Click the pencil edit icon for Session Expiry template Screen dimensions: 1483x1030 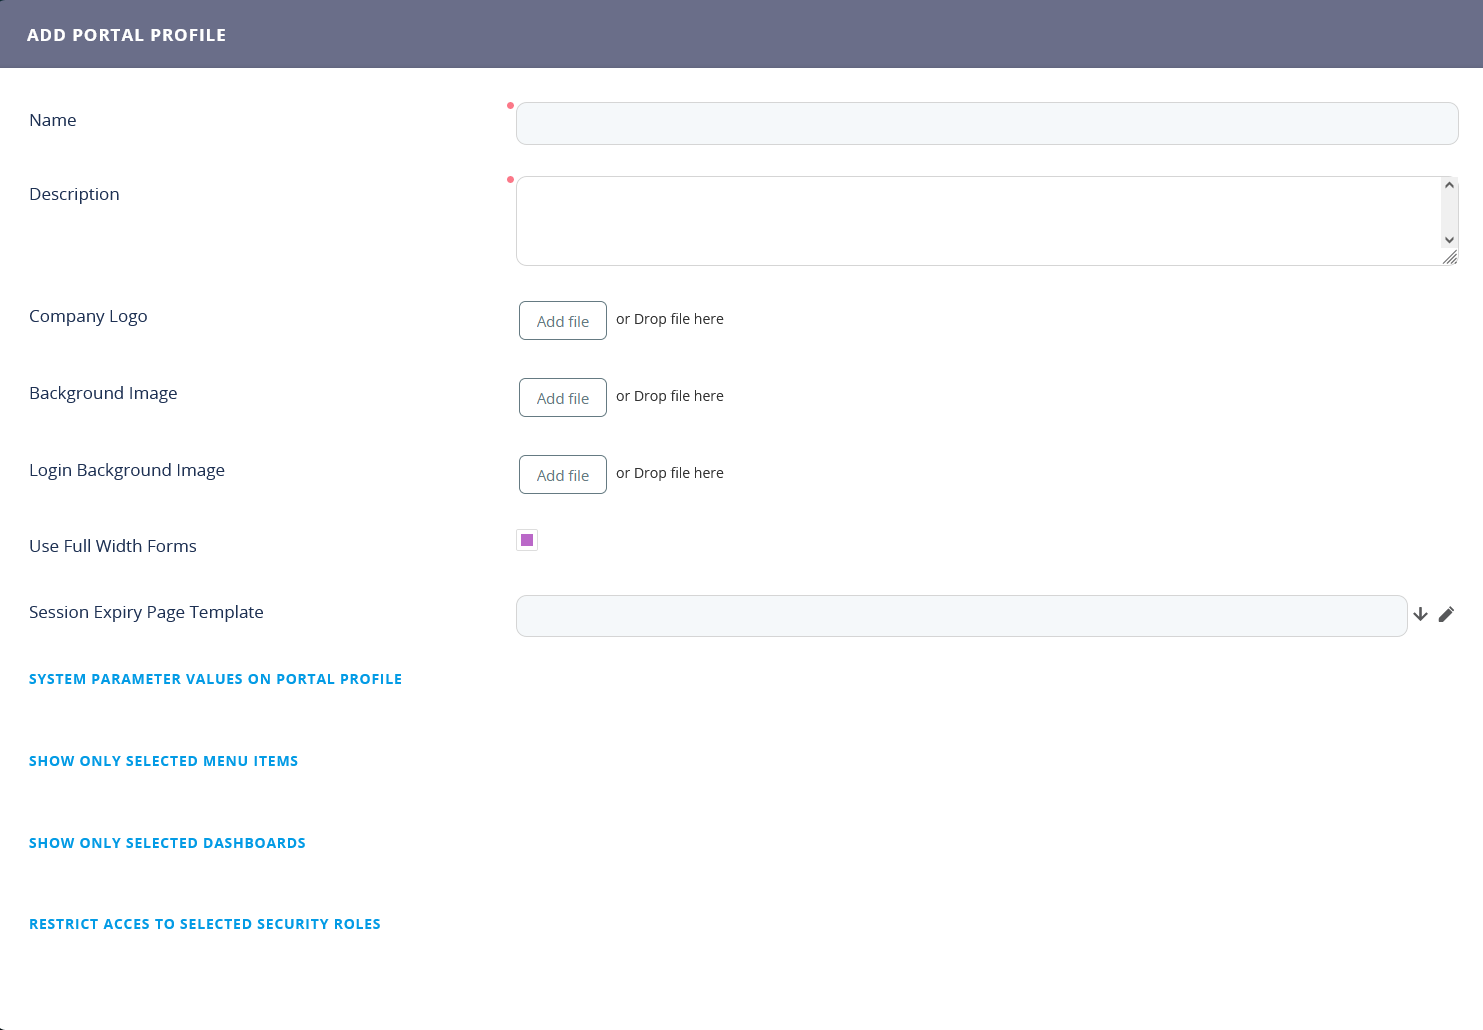click(x=1446, y=614)
